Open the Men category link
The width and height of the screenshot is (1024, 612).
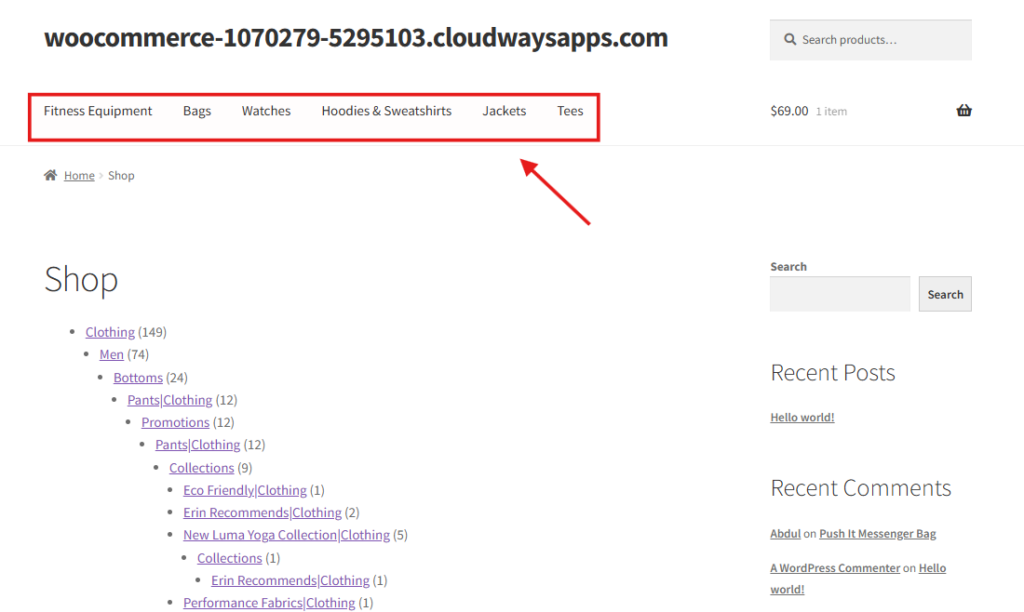tap(111, 355)
